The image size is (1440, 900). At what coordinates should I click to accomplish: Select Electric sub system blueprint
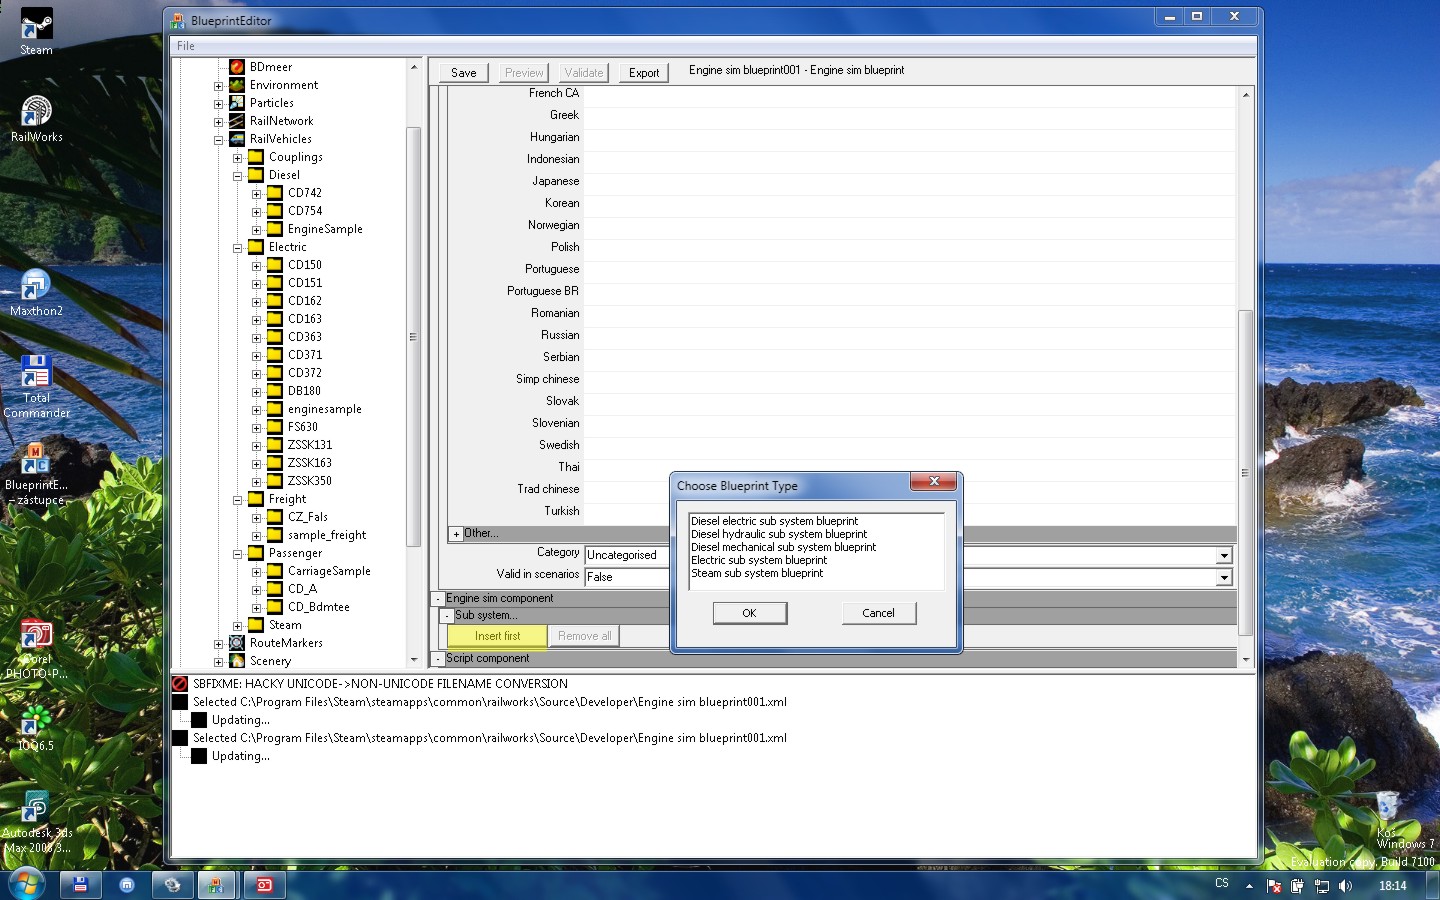759,560
